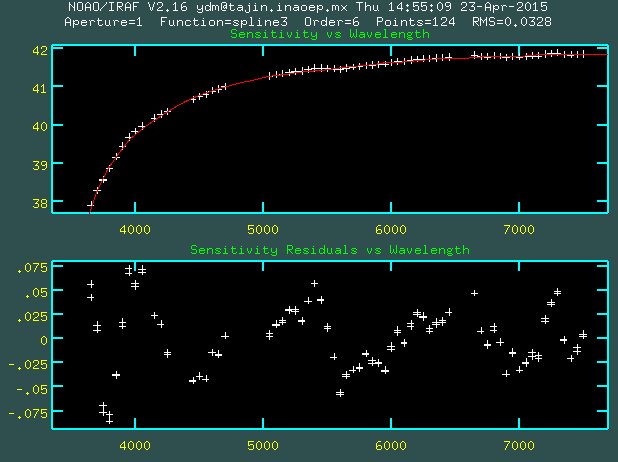The height and width of the screenshot is (462, 618).
Task: Click '7000' x-axis label under sensitivity plot
Action: [519, 229]
